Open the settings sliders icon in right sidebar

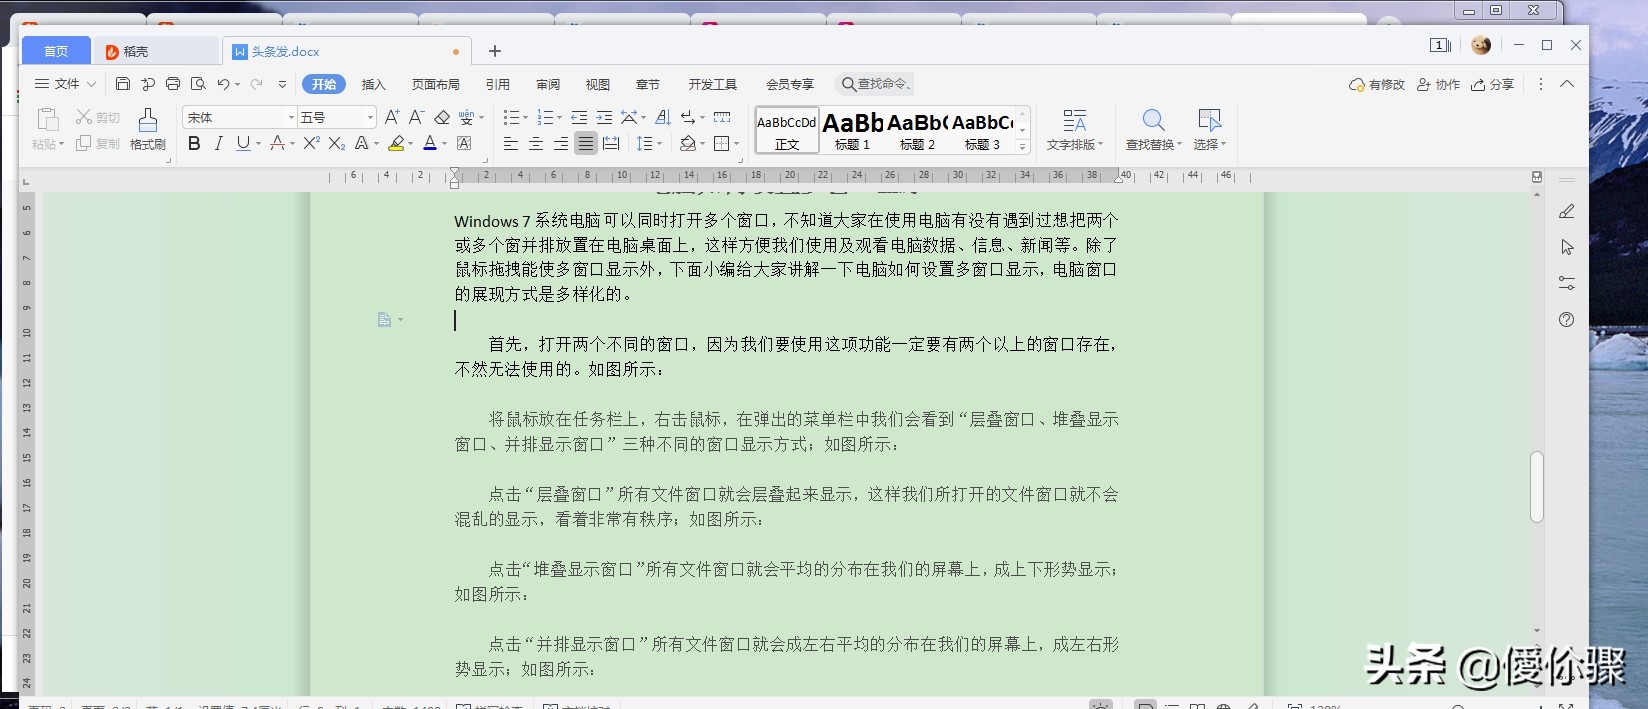pyautogui.click(x=1567, y=284)
